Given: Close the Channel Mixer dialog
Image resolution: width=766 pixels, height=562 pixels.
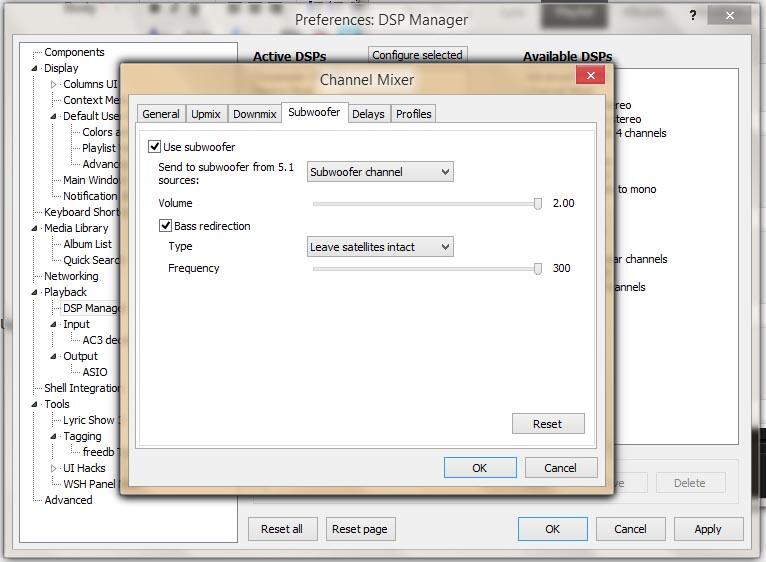Looking at the screenshot, I should click(x=590, y=76).
